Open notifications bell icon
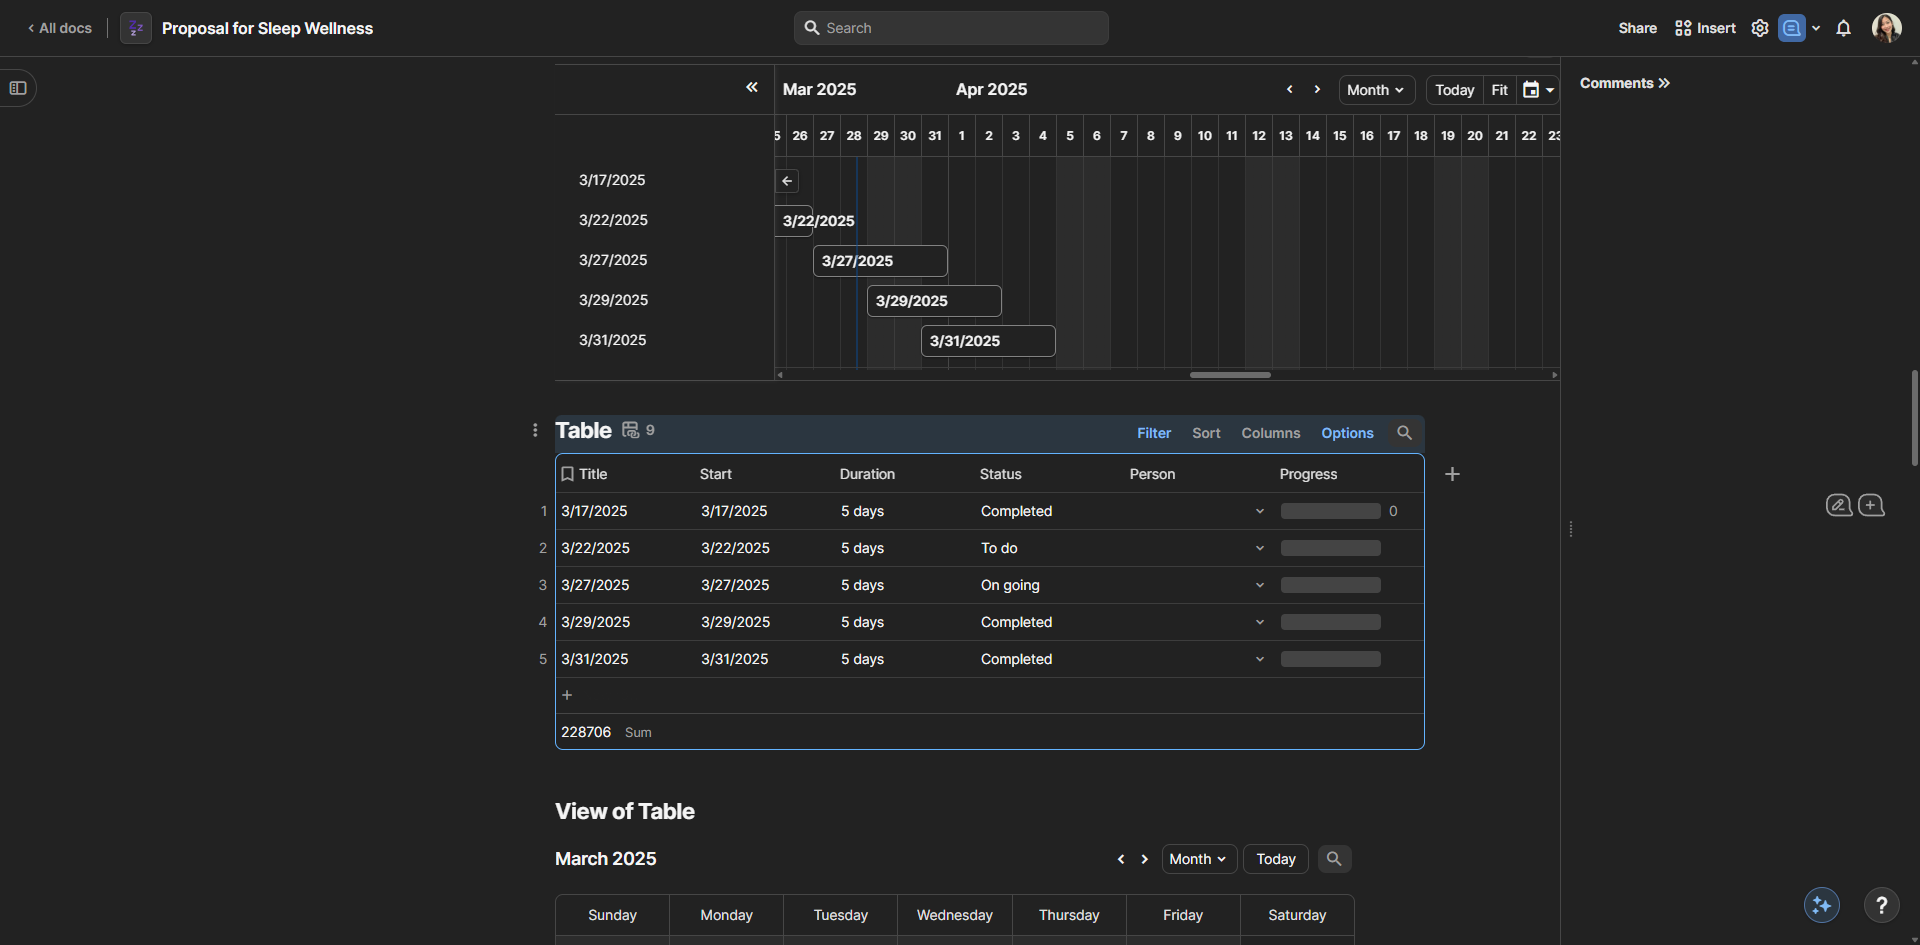 1843,28
